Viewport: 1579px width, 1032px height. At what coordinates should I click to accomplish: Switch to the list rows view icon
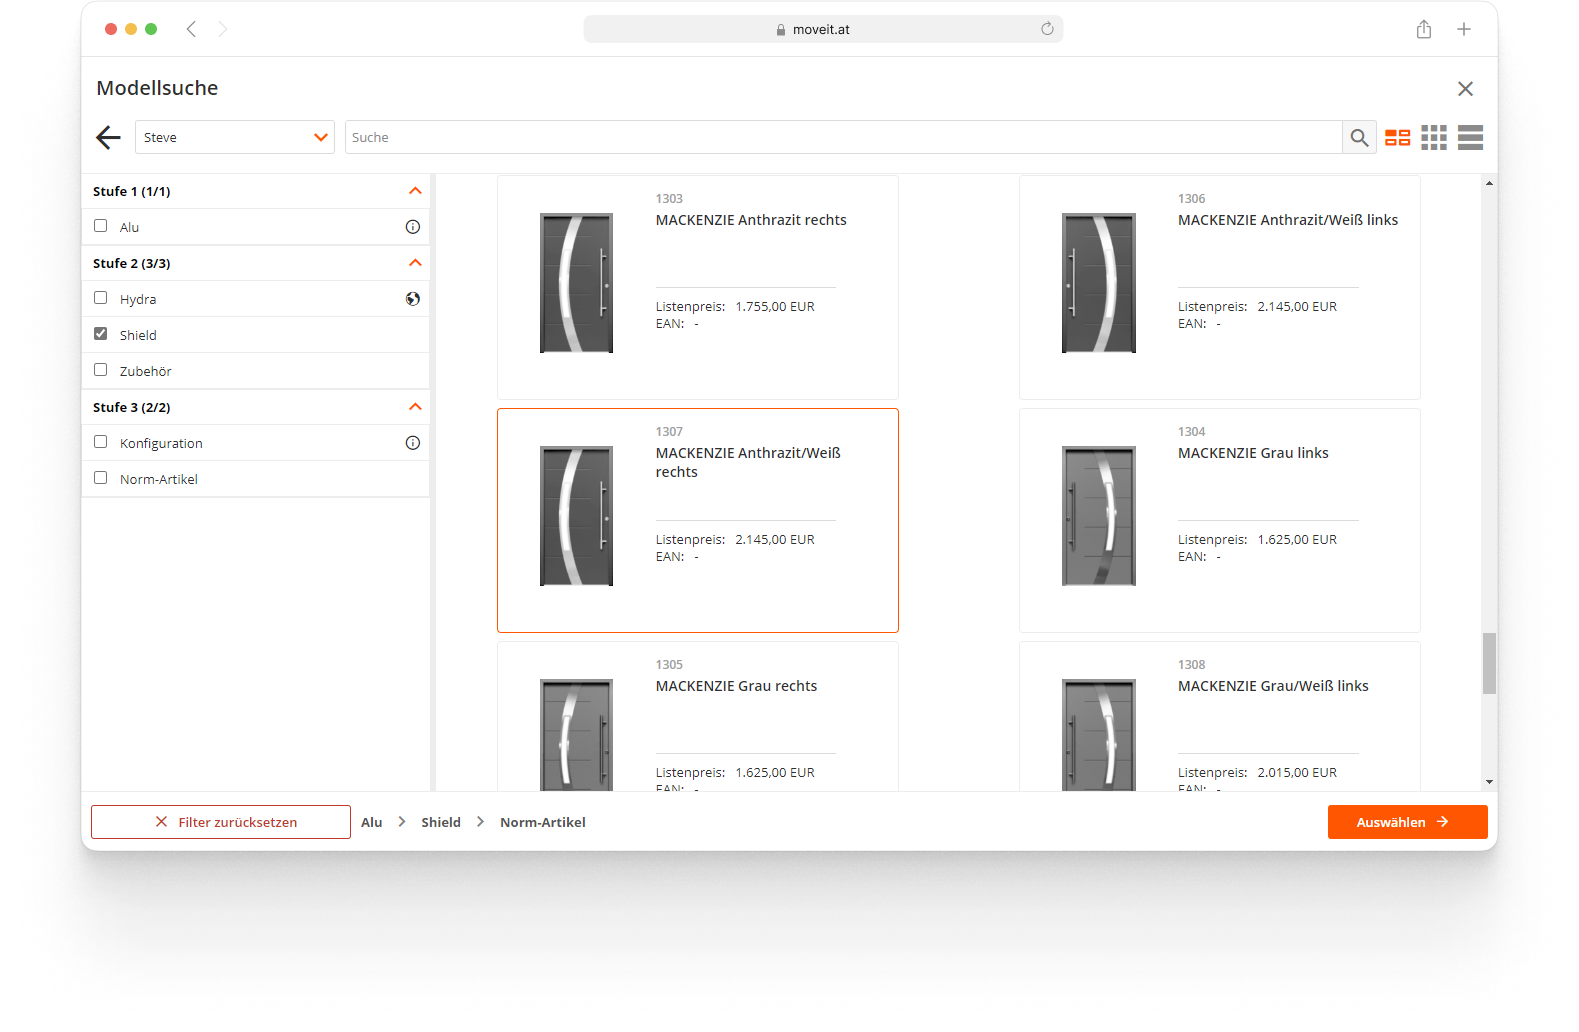pyautogui.click(x=1470, y=137)
